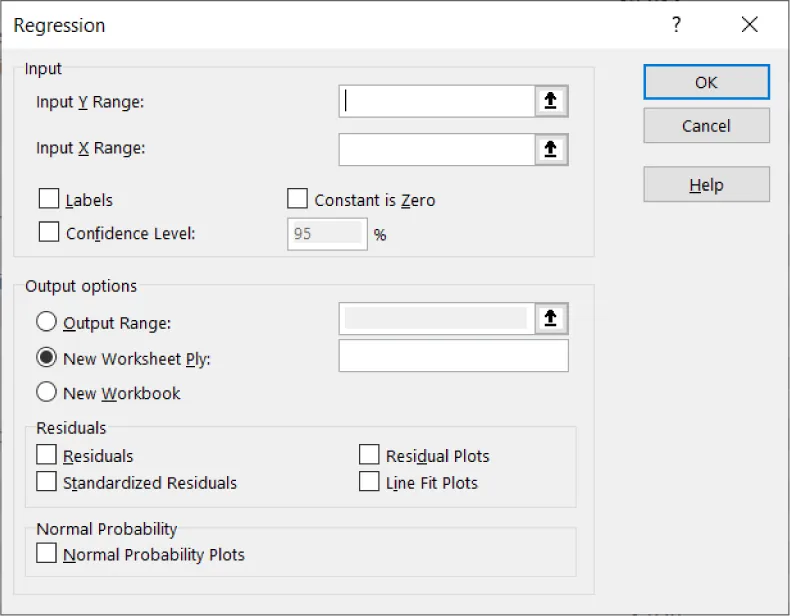Choose the New Worksheet Ply option
Image resolution: width=790 pixels, height=616 pixels.
pos(47,357)
